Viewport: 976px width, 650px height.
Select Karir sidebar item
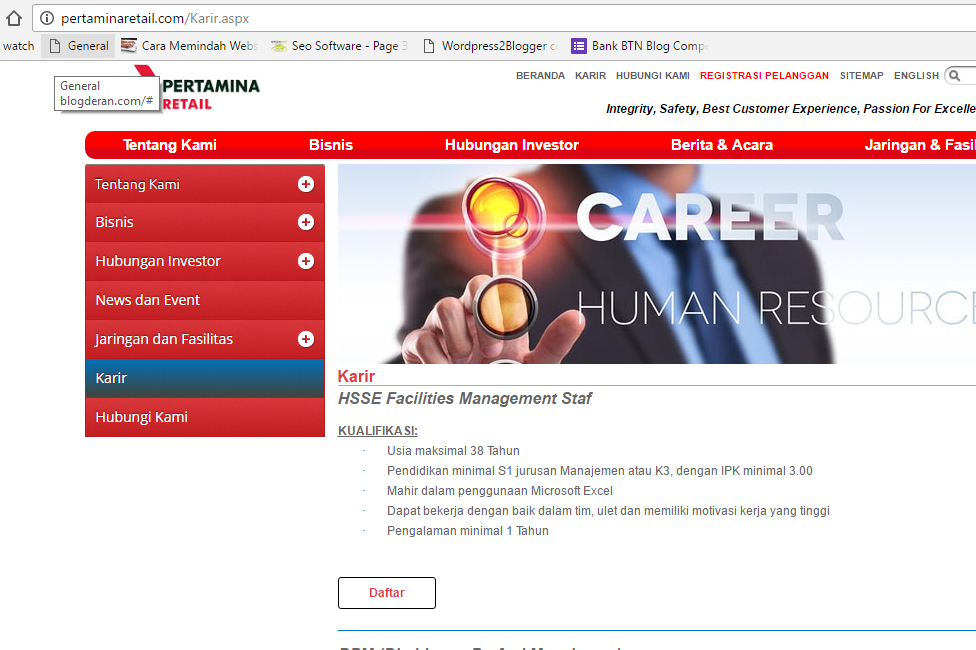205,378
